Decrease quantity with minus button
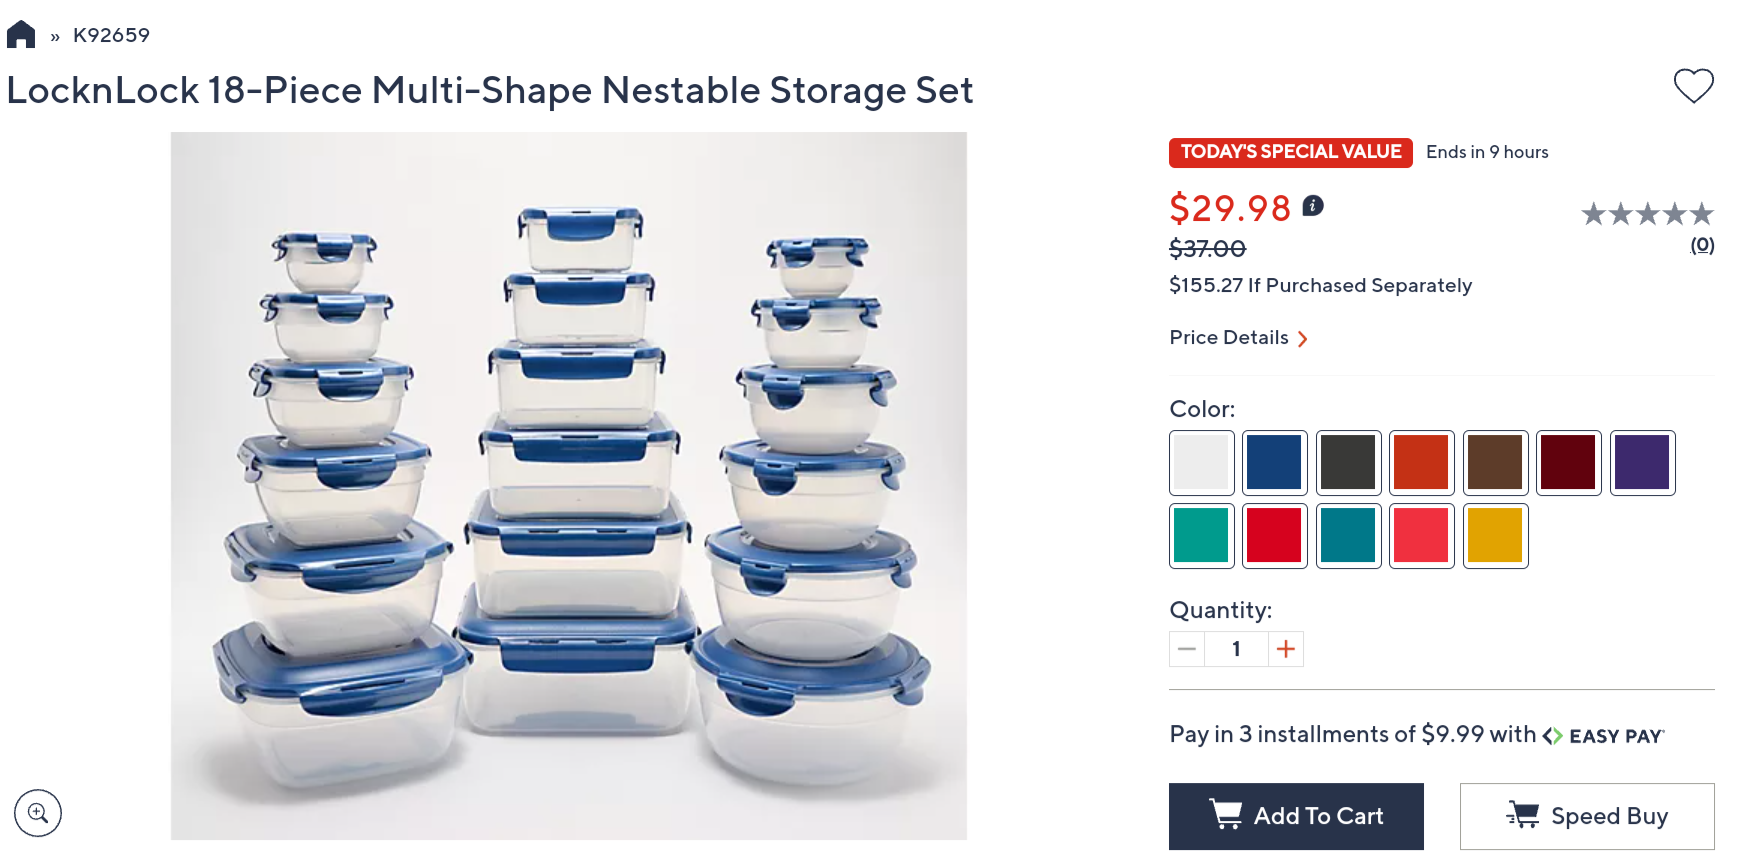This screenshot has height=862, width=1737. click(1187, 649)
